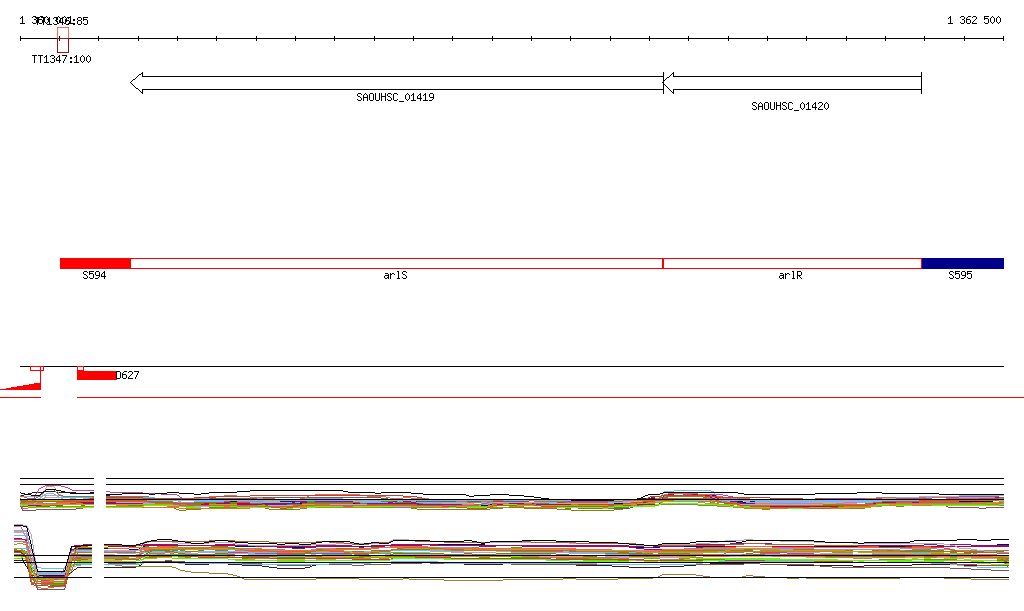
Task: Click the S594 text label
Action: click(94, 275)
